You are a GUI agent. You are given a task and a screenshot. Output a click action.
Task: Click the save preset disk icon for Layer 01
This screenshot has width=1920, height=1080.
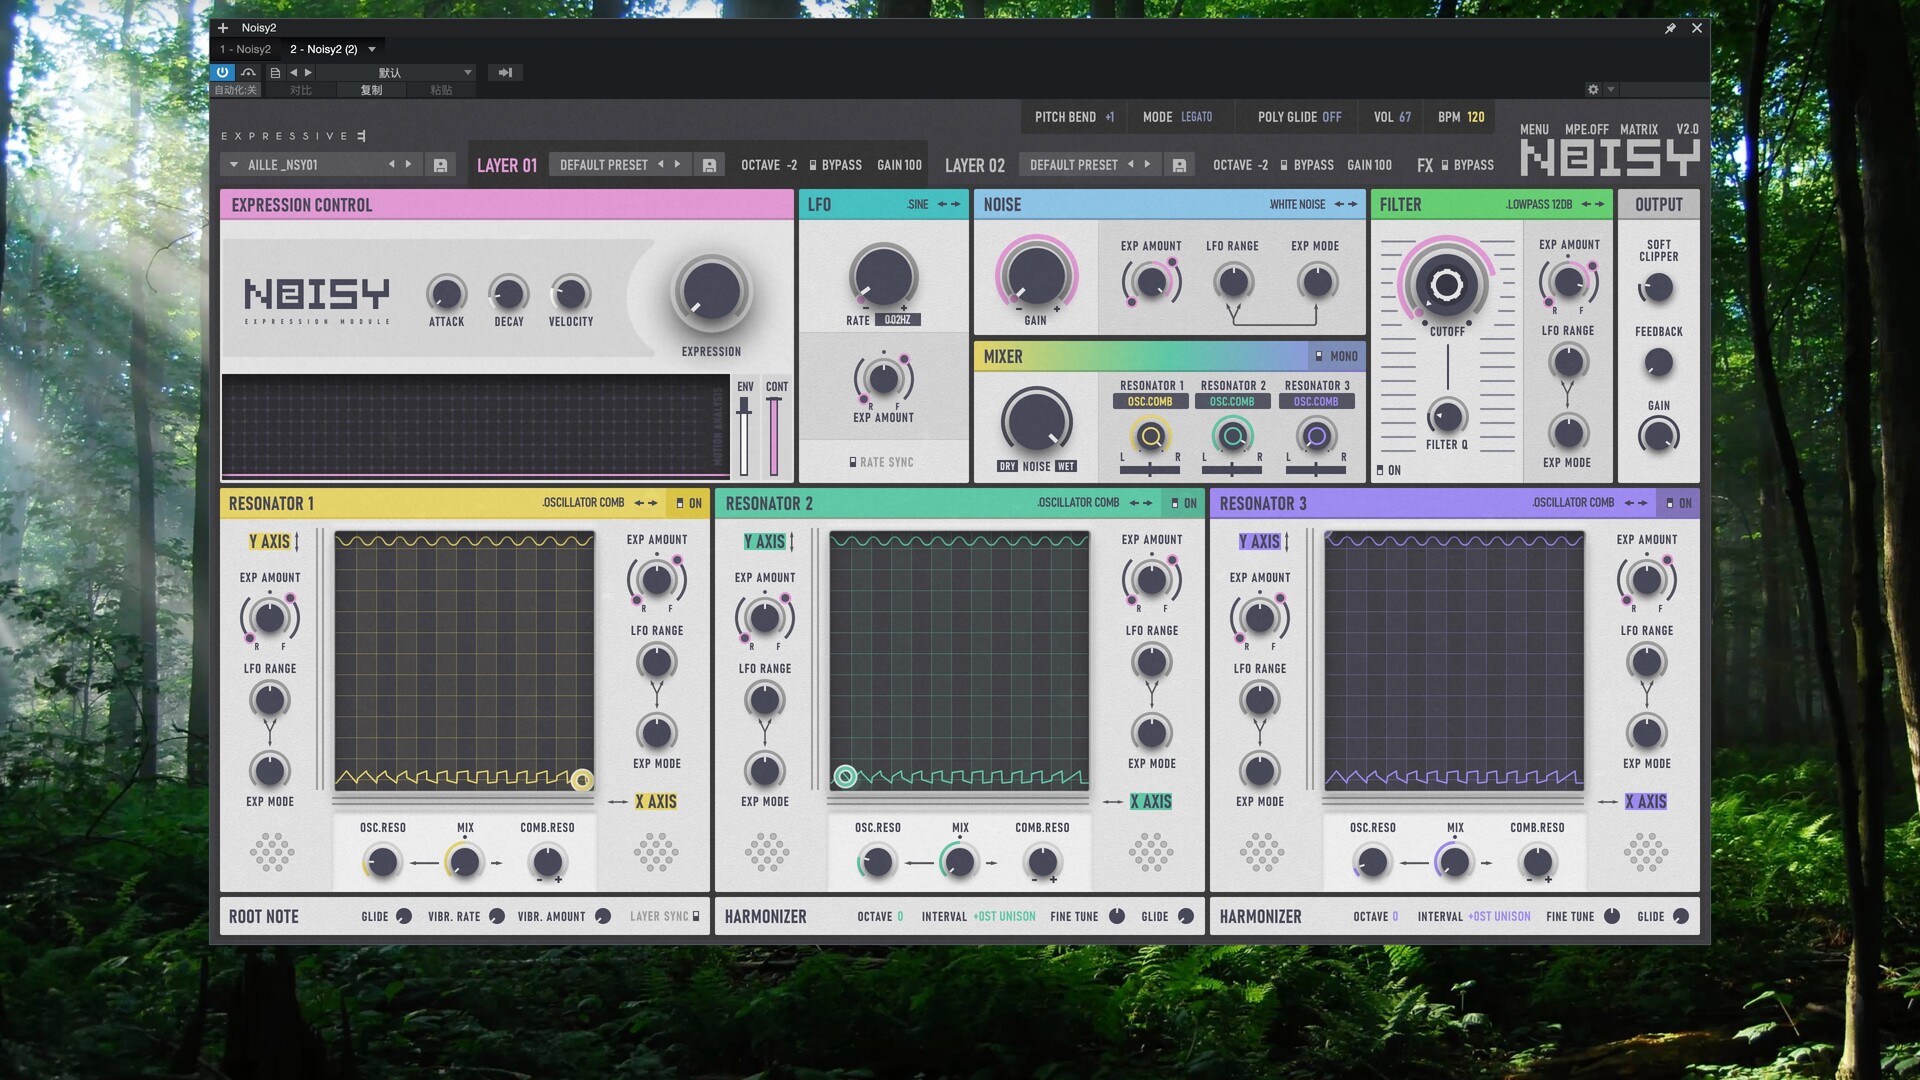[710, 164]
